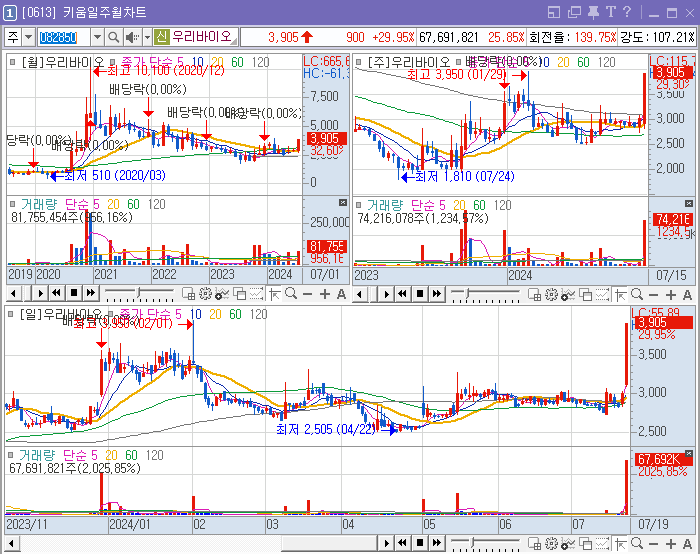Open daily chart settings gear
The image size is (700, 554).
551,543
